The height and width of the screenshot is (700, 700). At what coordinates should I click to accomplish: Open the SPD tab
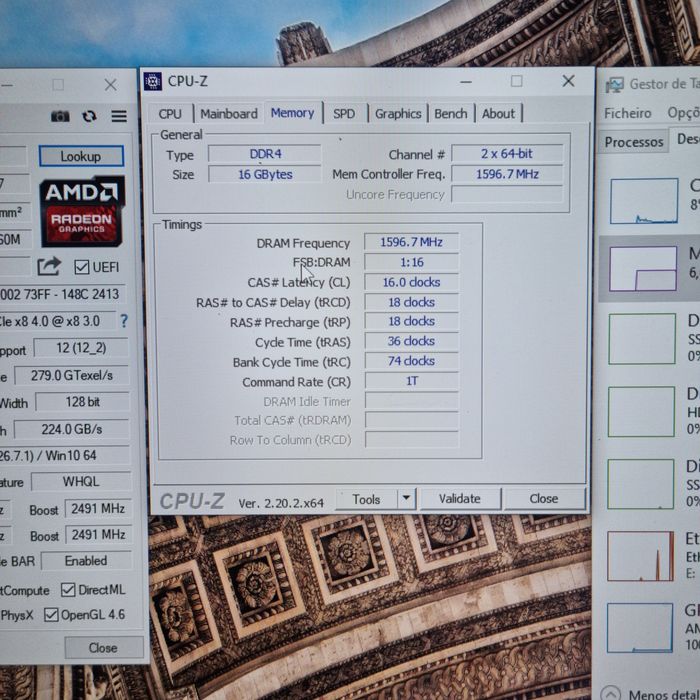pyautogui.click(x=344, y=114)
